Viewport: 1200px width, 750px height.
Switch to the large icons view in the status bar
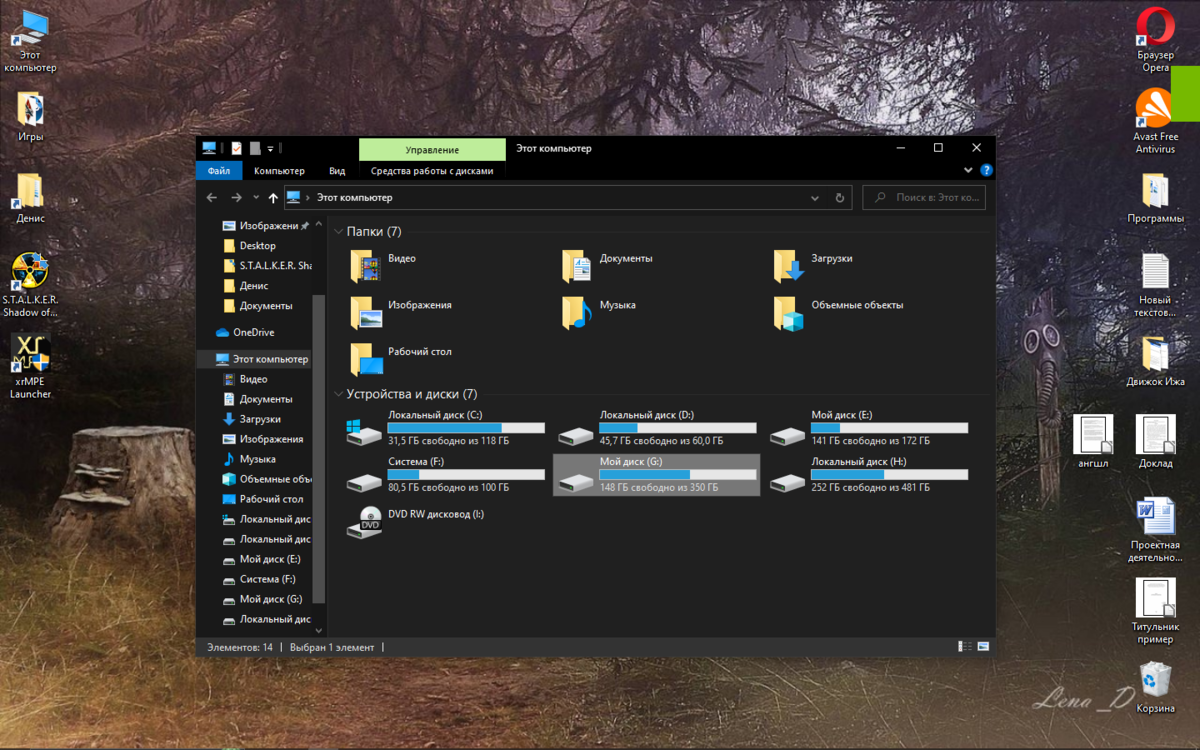point(983,647)
